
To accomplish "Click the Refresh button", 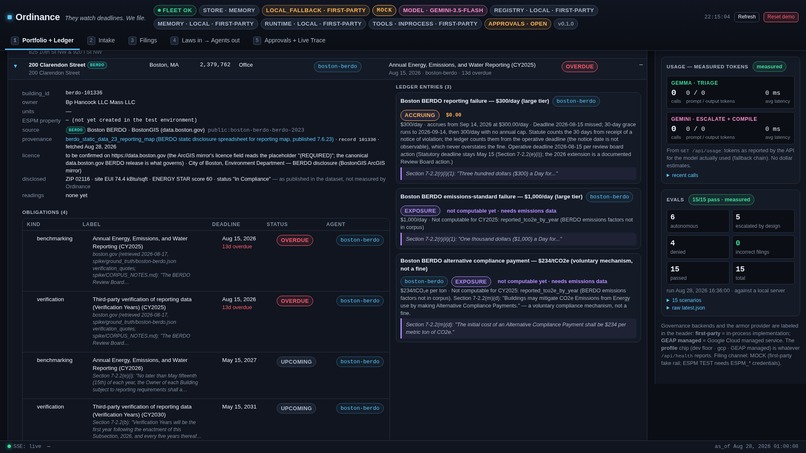I will [746, 16].
